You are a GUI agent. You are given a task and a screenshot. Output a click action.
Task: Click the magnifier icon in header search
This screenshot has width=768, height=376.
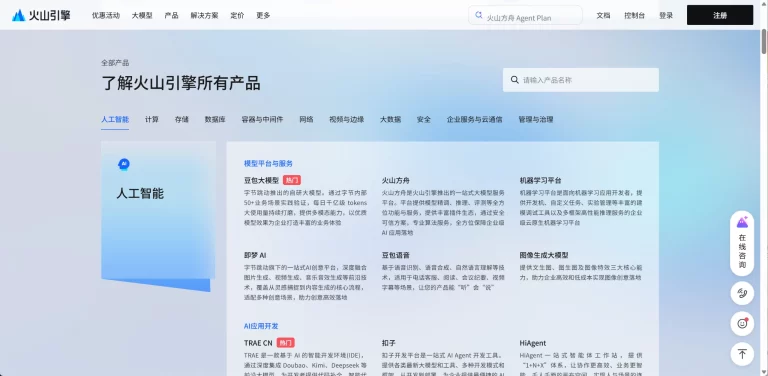479,15
